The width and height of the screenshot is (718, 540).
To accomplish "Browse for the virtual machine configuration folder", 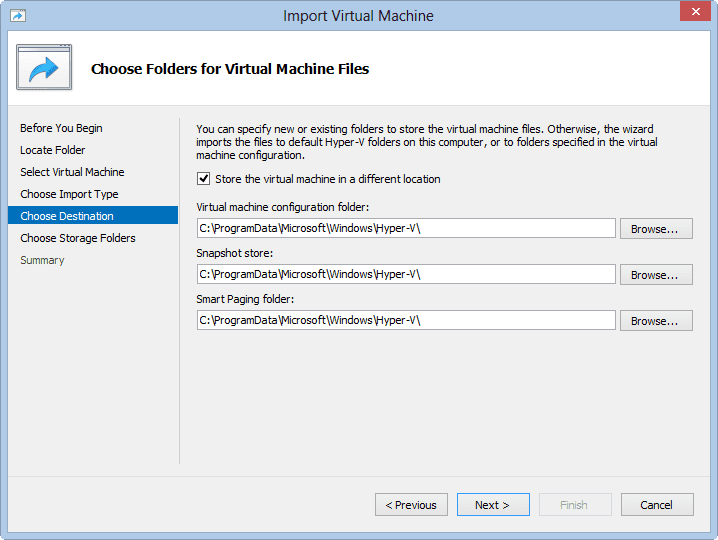I will [656, 229].
